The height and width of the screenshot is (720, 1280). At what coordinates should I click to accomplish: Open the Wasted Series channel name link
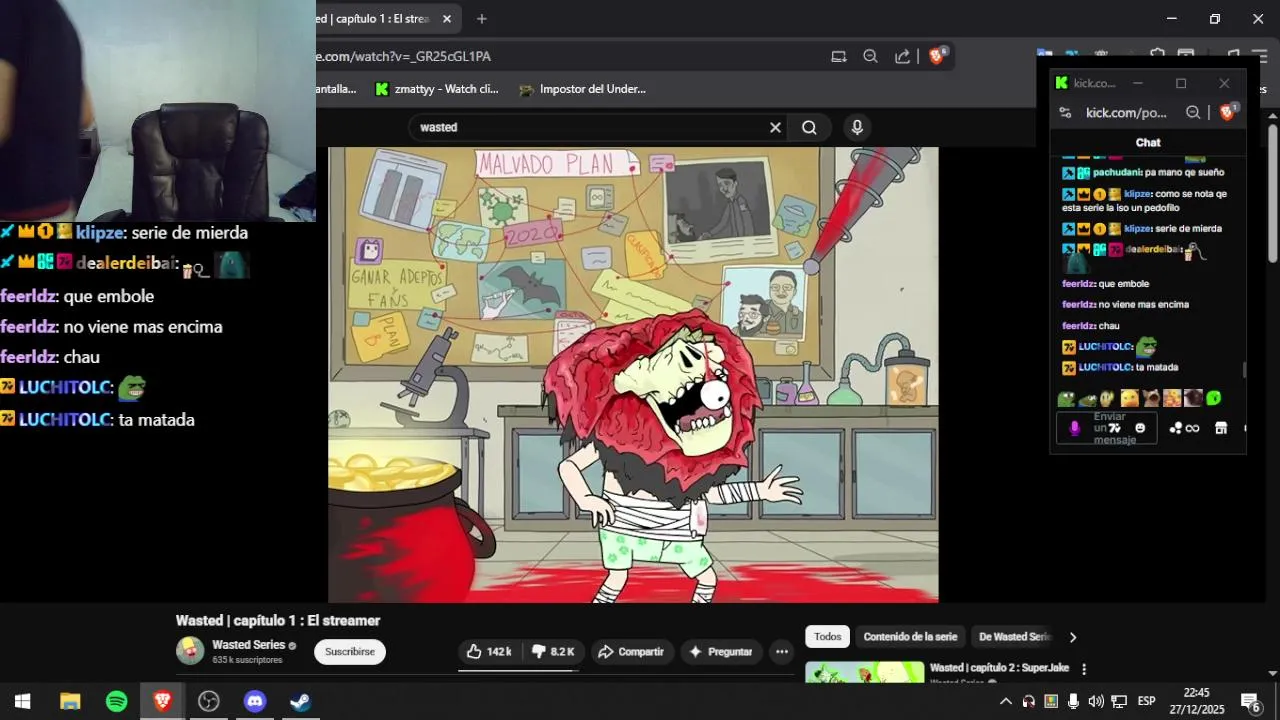249,645
